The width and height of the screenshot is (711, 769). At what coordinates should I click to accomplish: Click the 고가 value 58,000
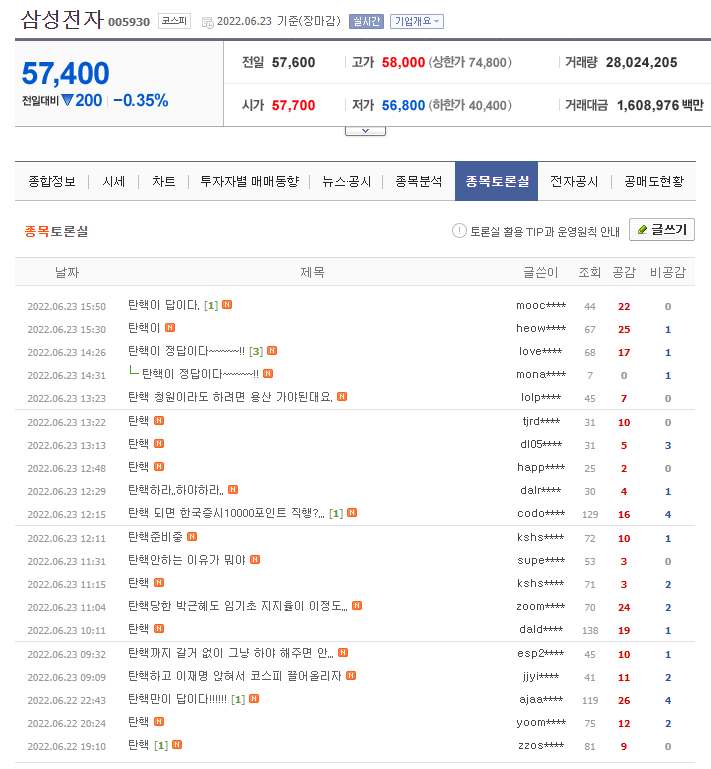point(403,62)
